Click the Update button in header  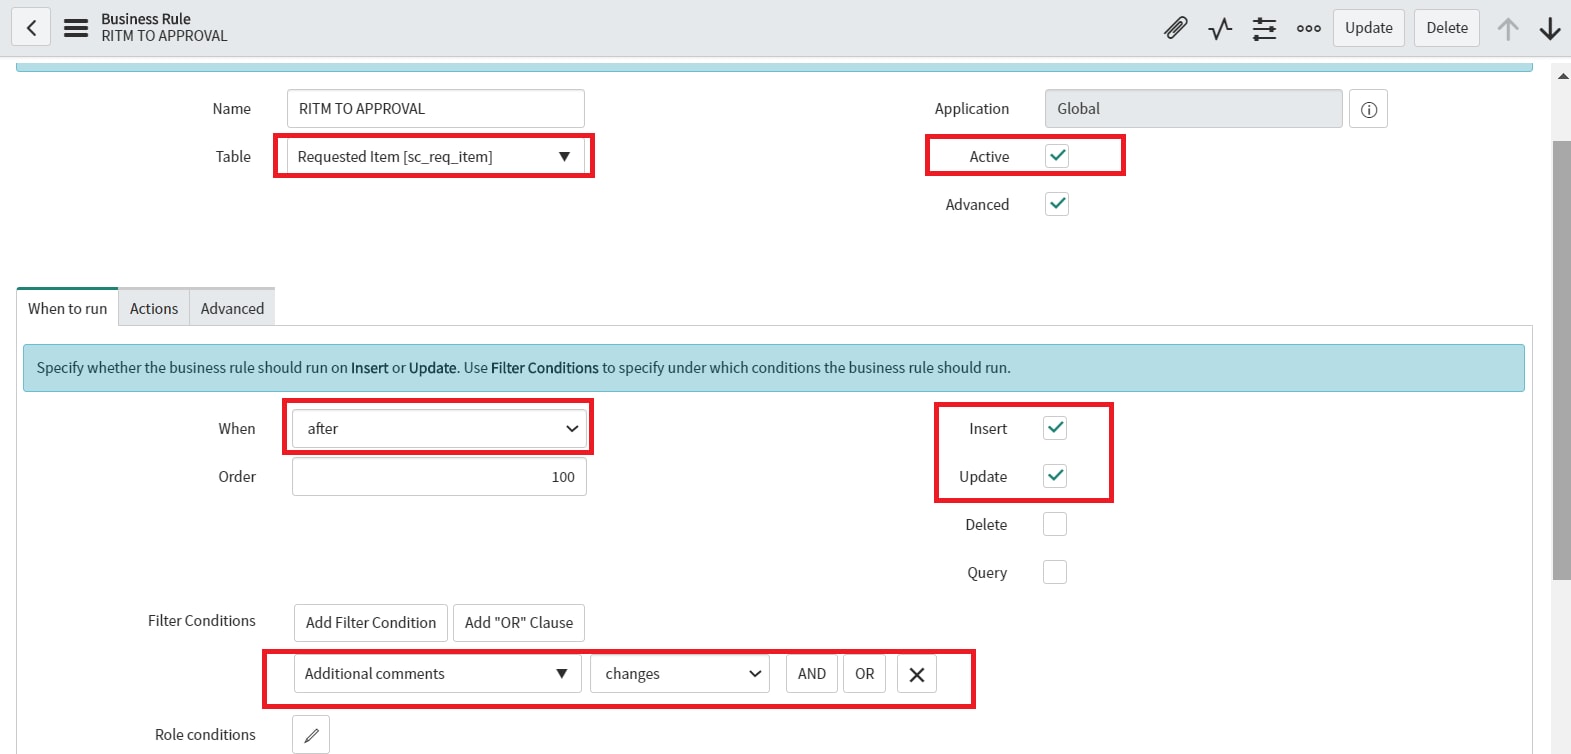click(x=1368, y=28)
